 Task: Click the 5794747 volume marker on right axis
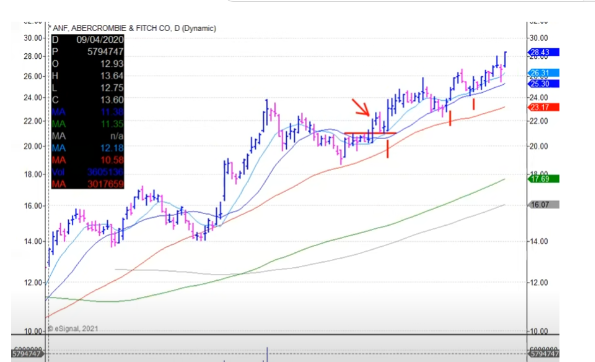(543, 354)
